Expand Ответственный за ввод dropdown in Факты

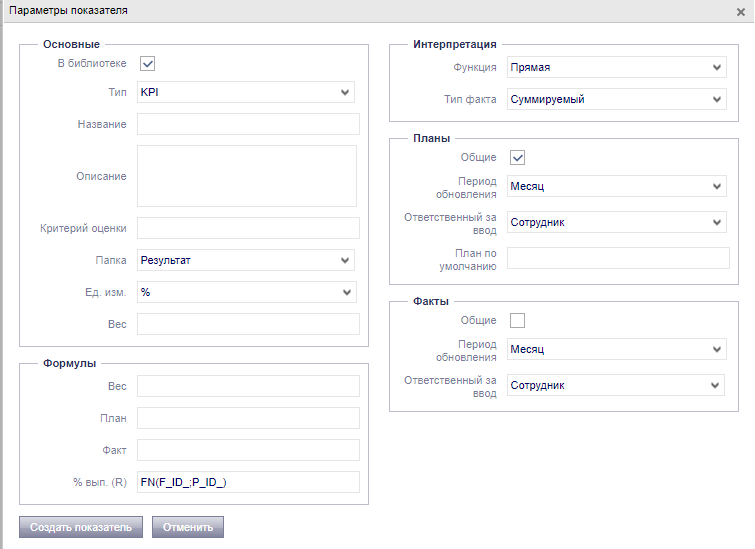tap(615, 385)
